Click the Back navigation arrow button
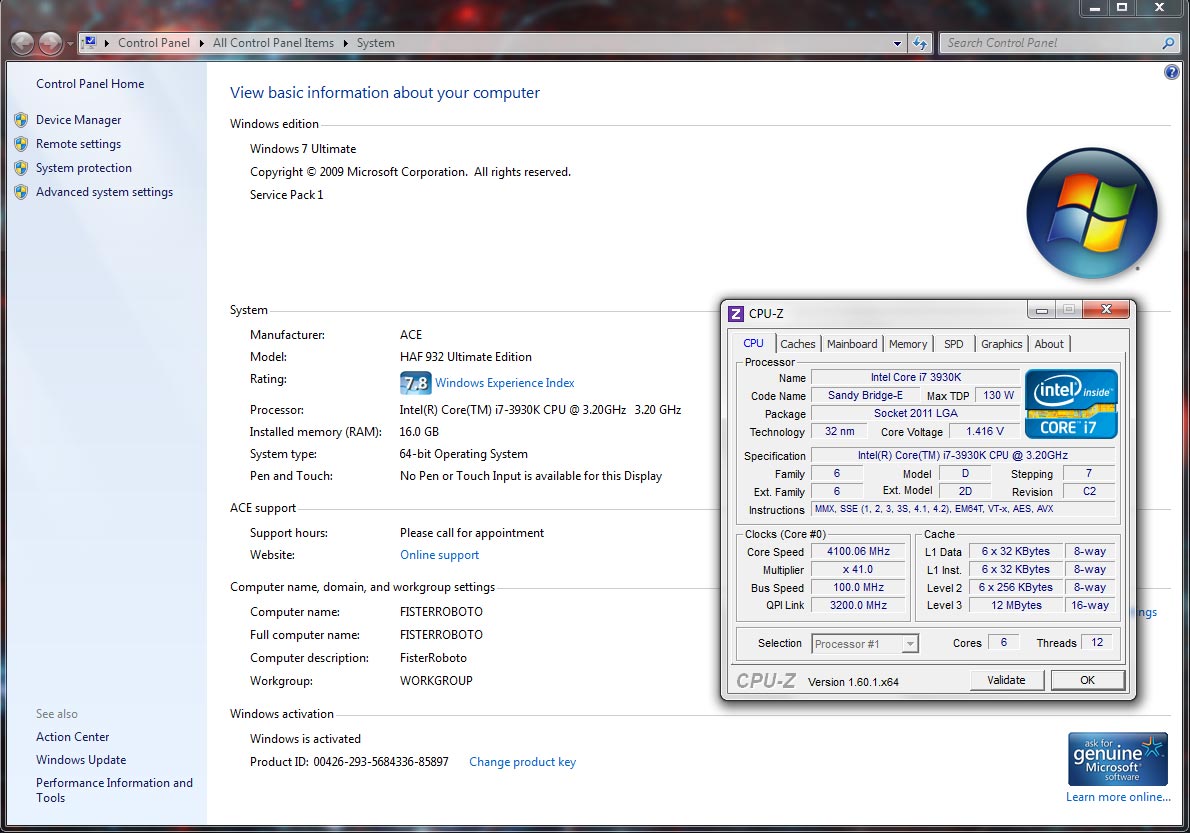Viewport: 1190px width, 833px height. pos(23,43)
